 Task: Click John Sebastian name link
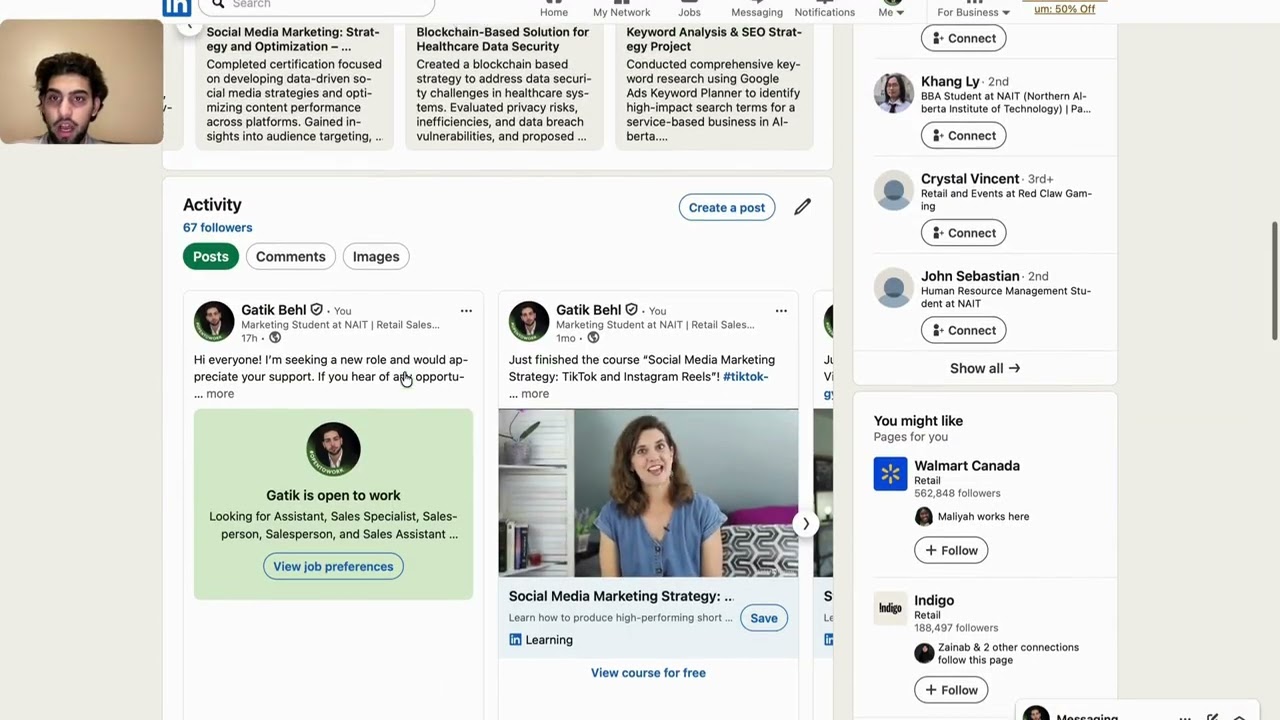point(970,276)
